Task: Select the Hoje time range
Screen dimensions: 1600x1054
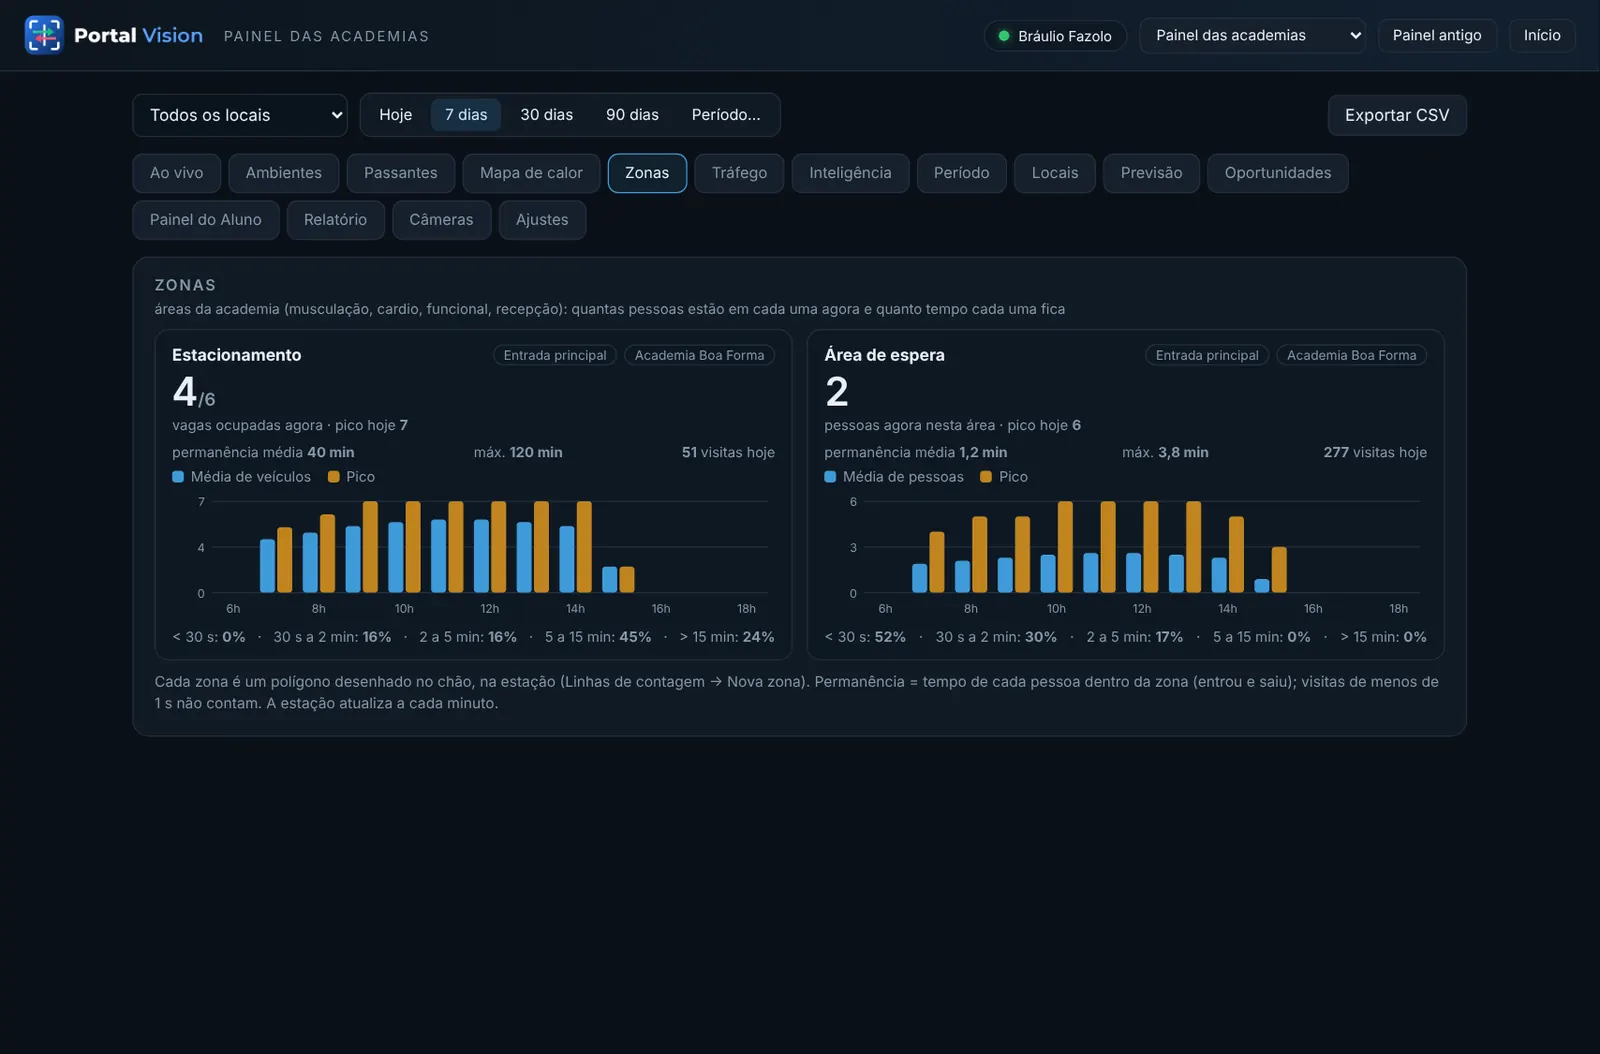Action: coord(395,115)
